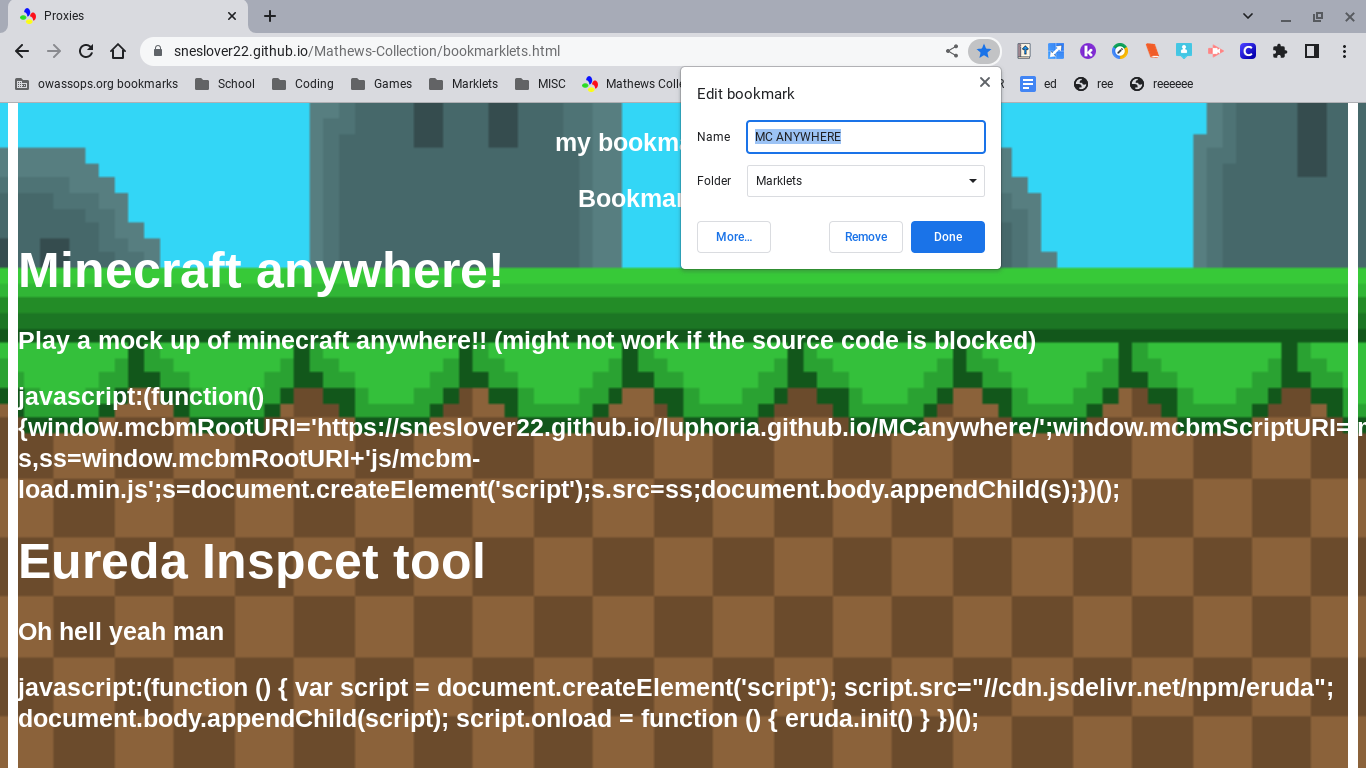This screenshot has width=1366, height=768.
Task: Click the address bar URL
Action: point(367,51)
